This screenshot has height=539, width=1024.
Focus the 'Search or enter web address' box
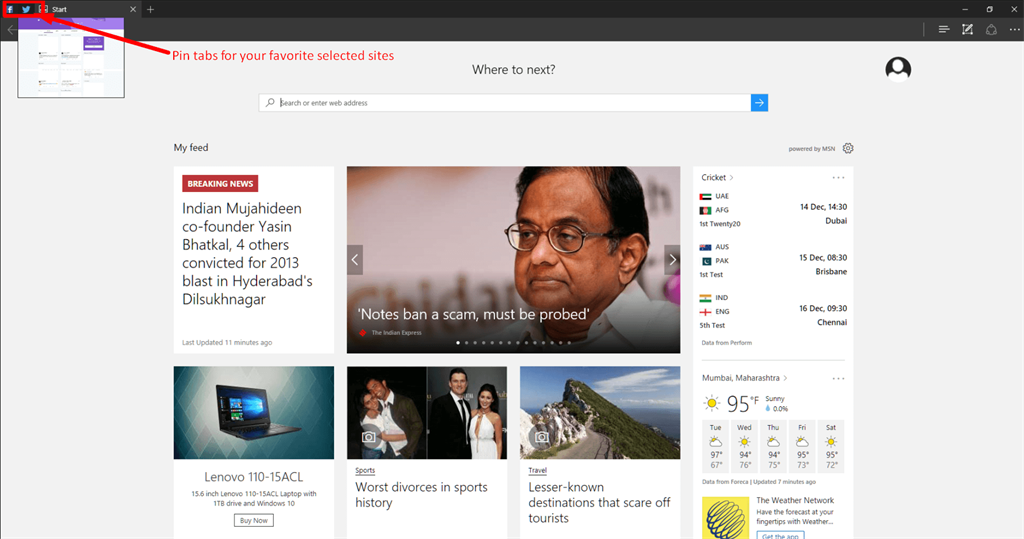(505, 103)
